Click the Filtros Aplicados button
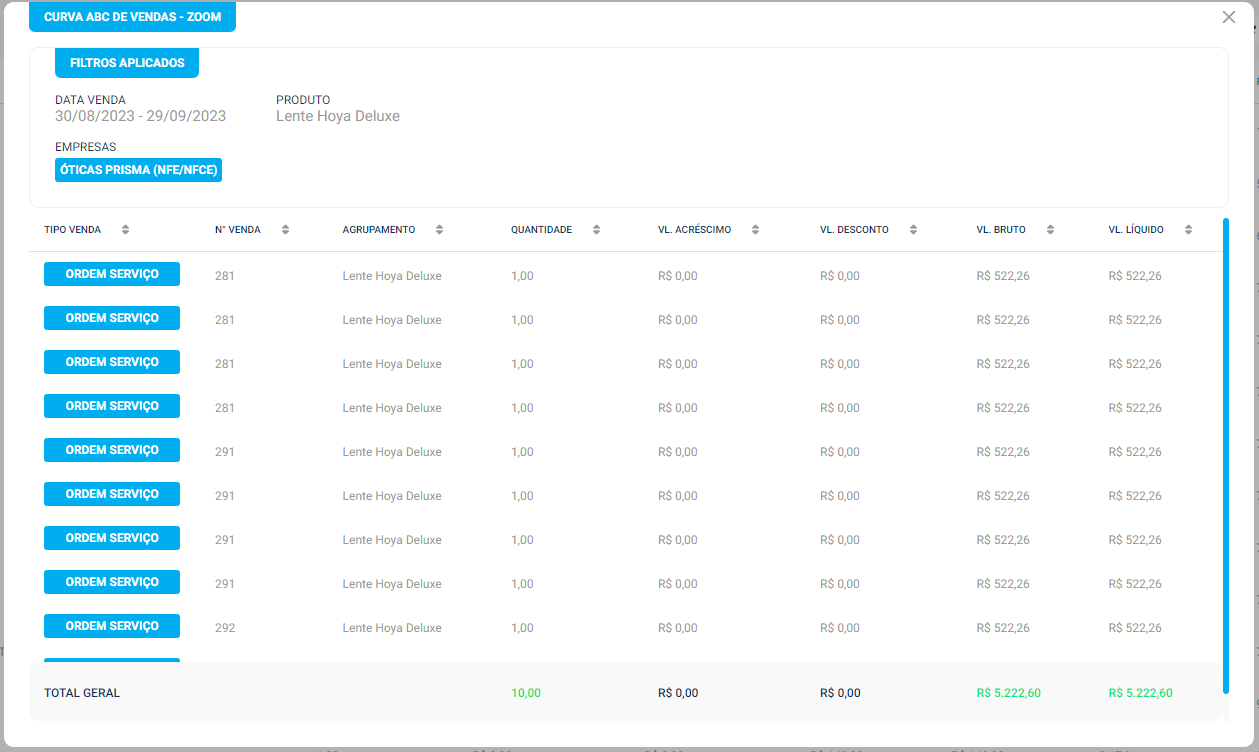This screenshot has height=752, width=1259. [x=127, y=63]
